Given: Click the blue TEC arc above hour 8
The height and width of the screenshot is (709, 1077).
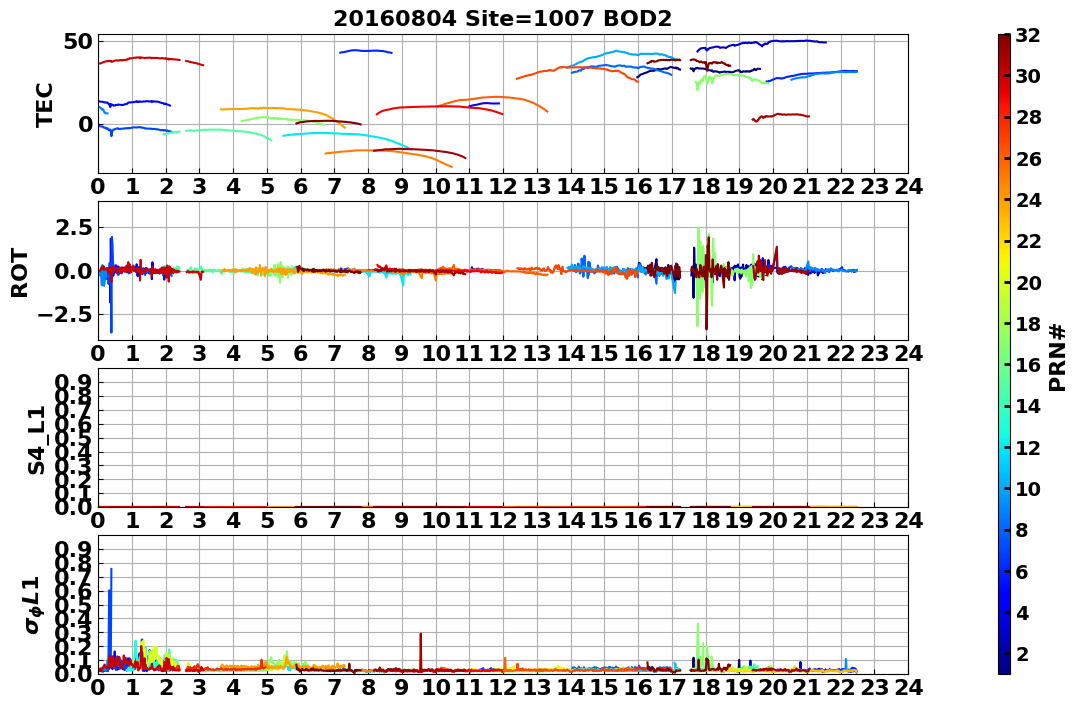Looking at the screenshot, I should tap(365, 51).
